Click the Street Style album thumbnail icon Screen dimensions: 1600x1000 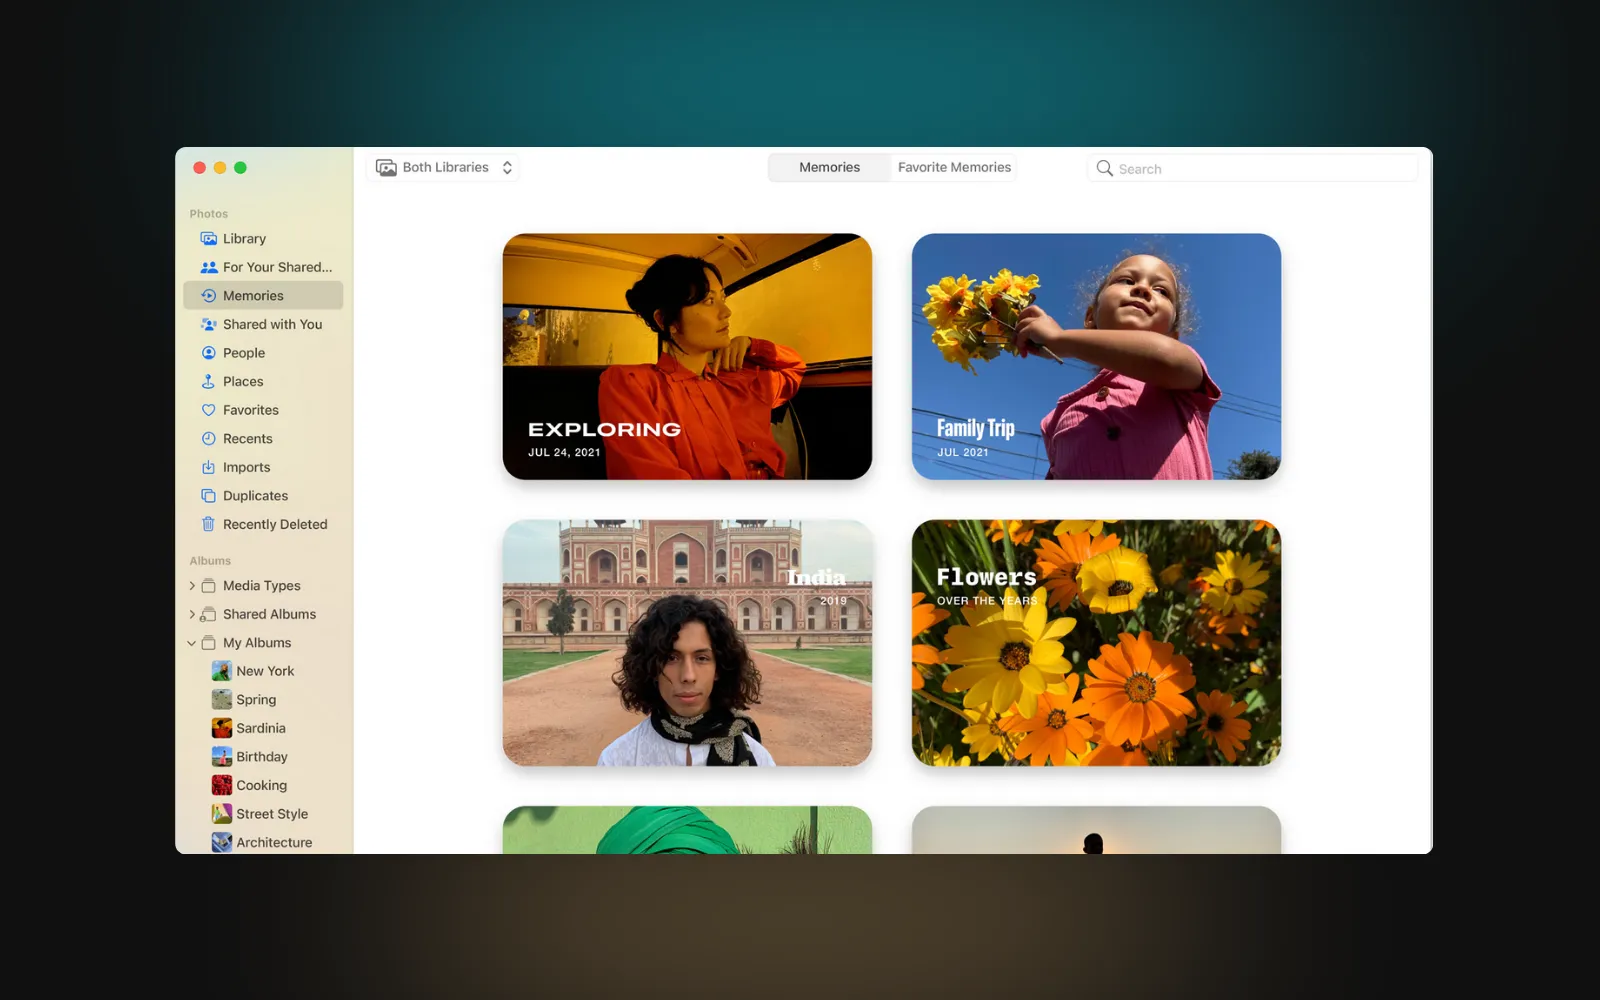tap(222, 814)
